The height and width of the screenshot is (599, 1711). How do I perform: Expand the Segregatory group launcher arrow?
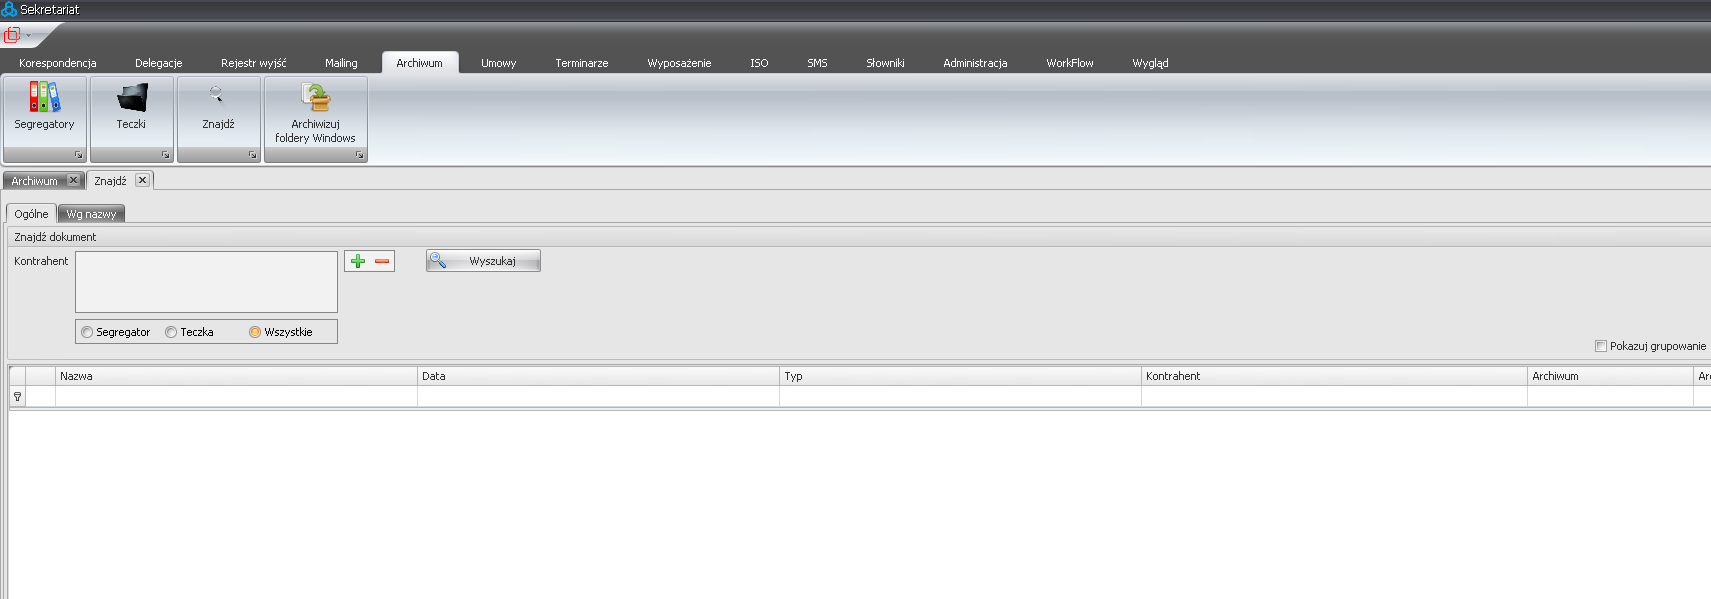(x=78, y=155)
